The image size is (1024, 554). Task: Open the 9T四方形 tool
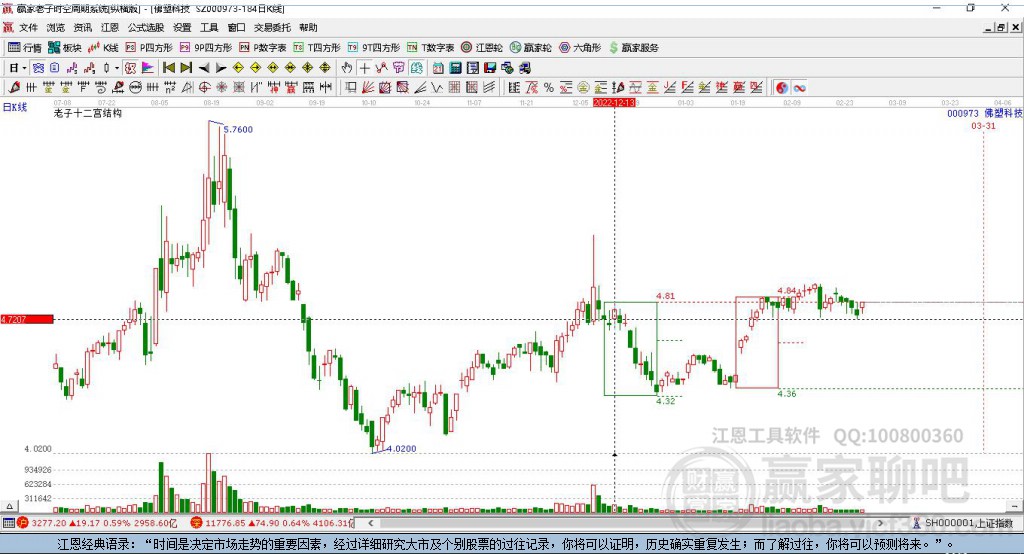[x=374, y=48]
